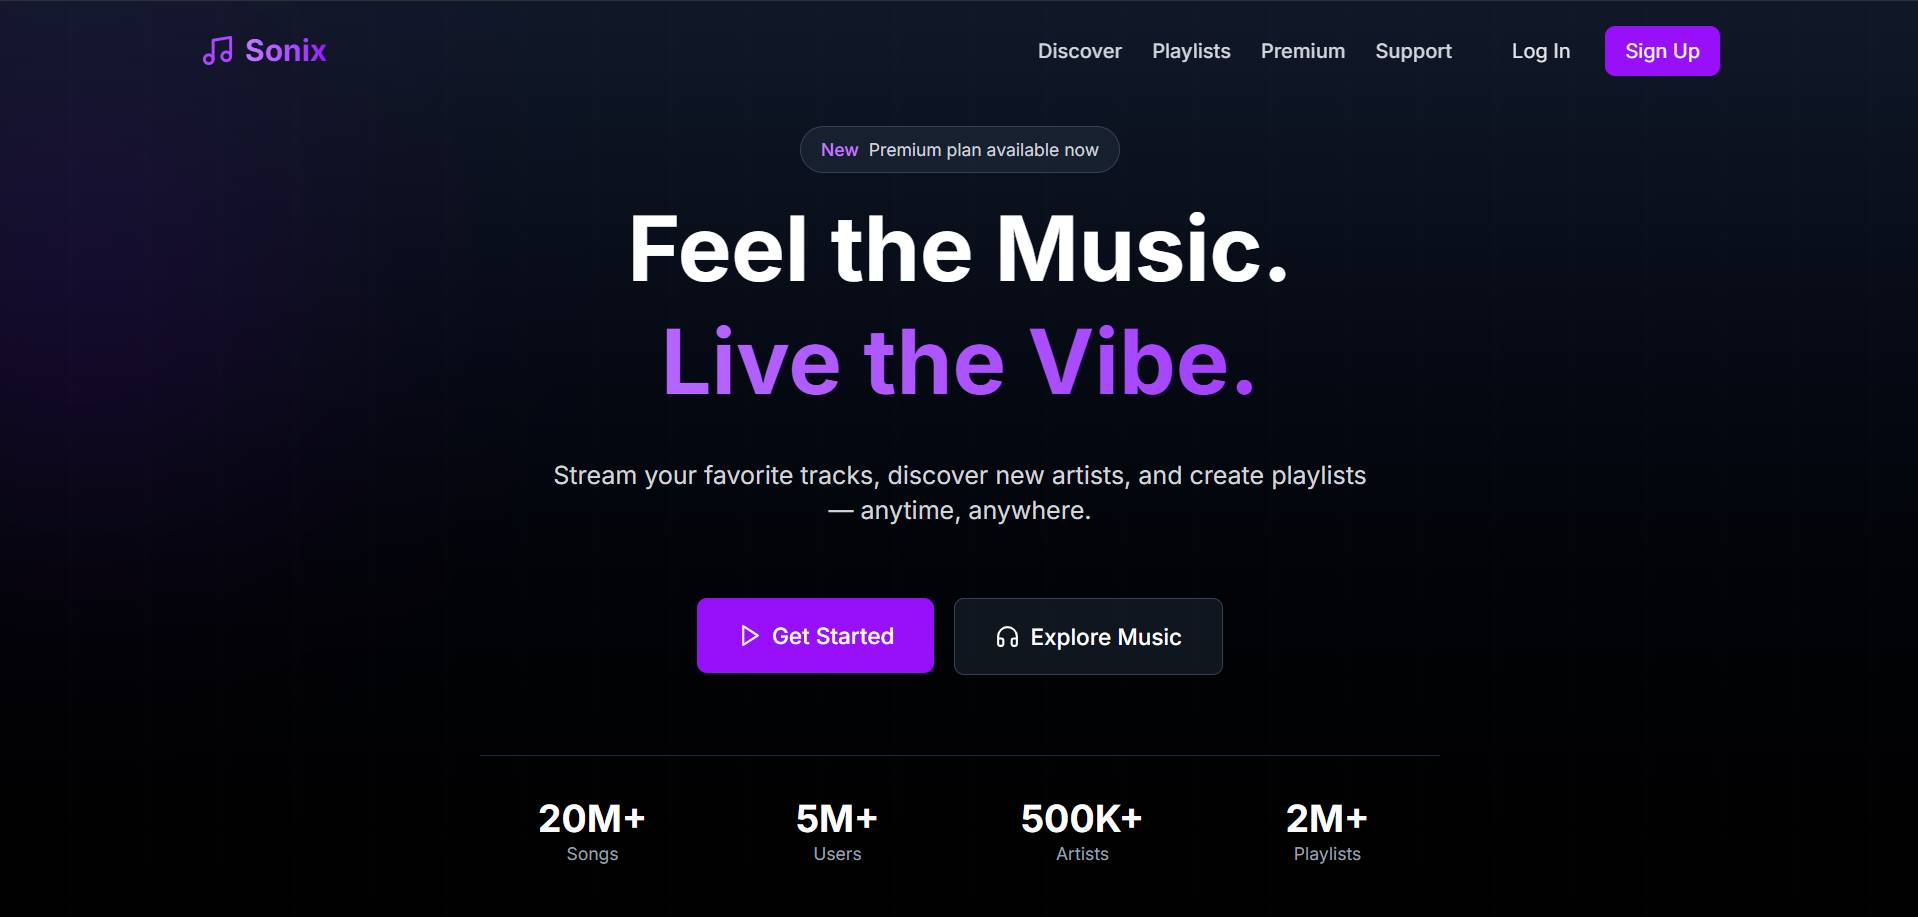Click the Sonix brand name text

[x=286, y=51]
